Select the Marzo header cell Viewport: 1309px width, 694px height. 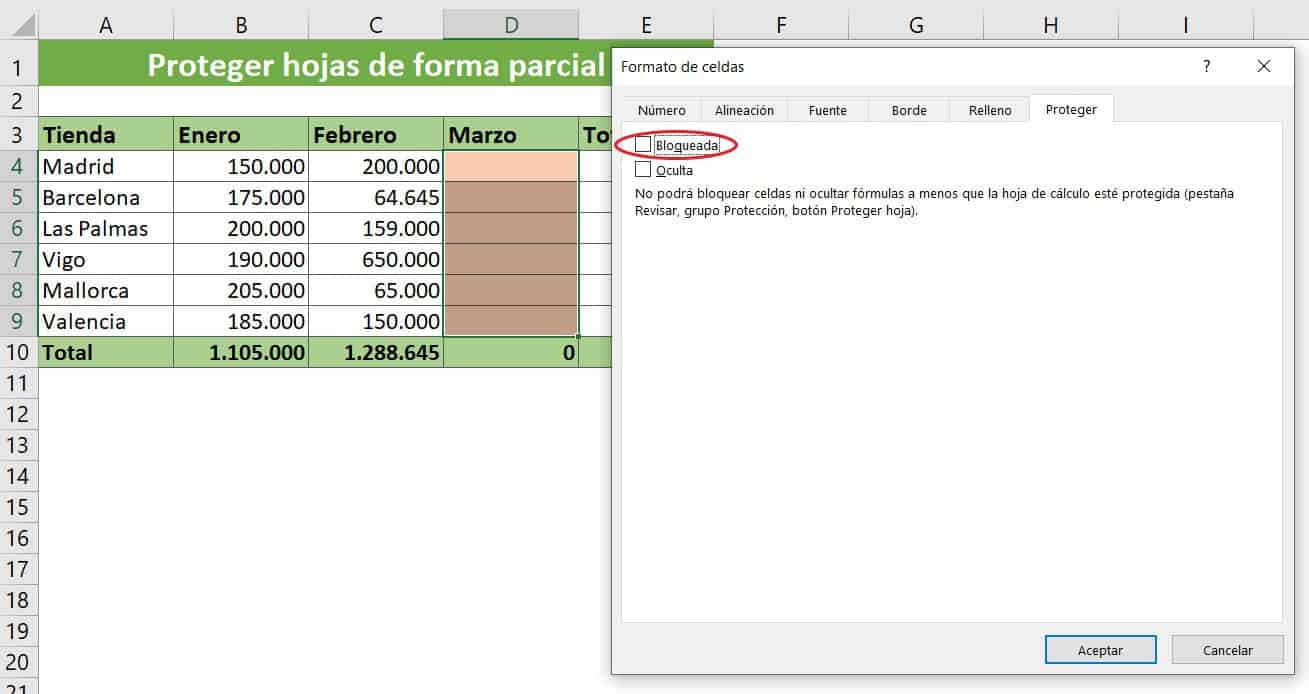511,135
